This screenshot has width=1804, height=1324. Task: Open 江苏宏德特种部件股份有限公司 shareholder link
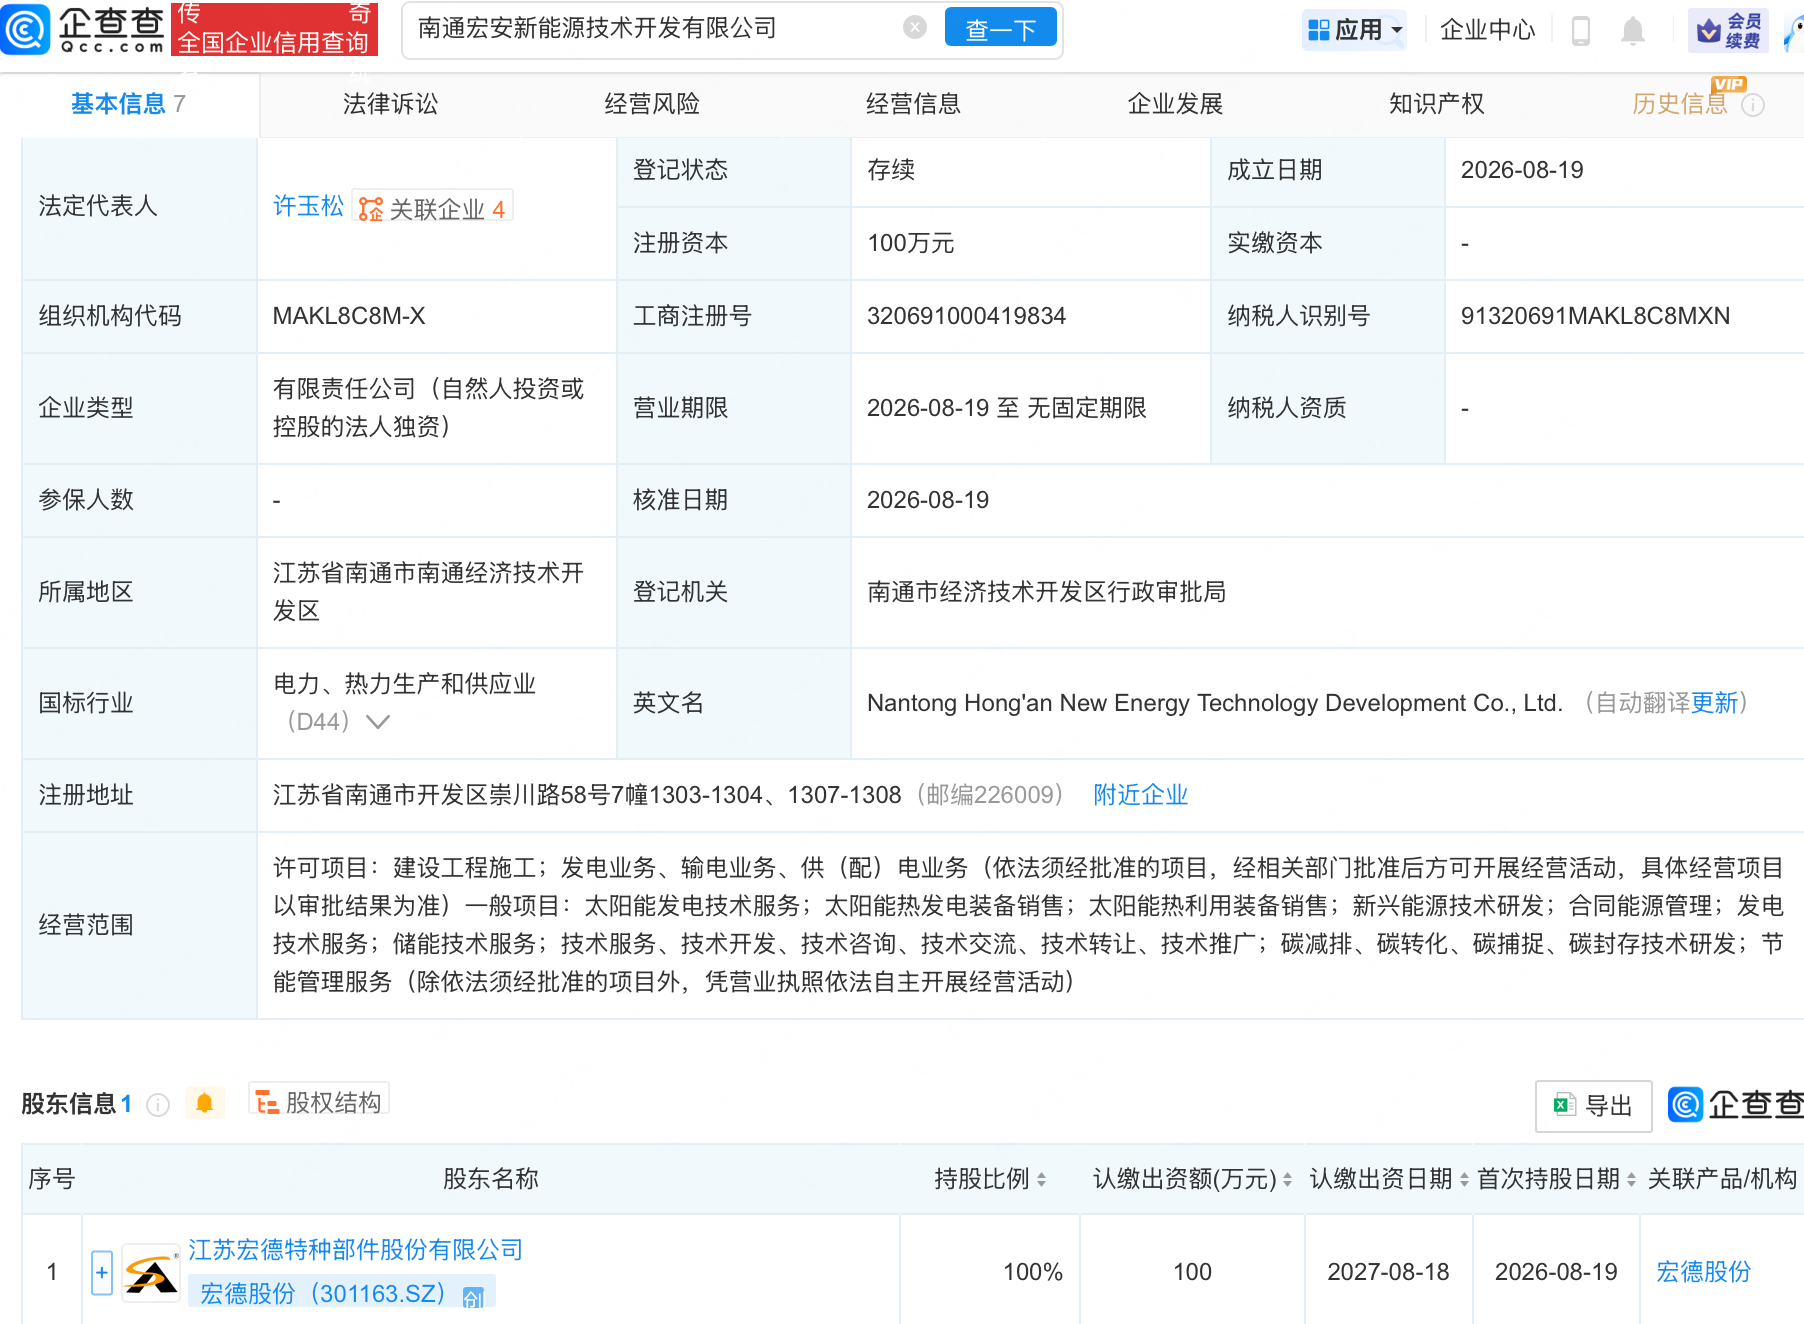click(356, 1250)
